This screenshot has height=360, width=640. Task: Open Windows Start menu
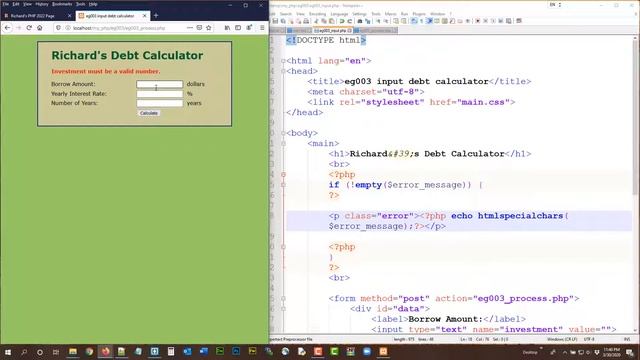pos(8,352)
